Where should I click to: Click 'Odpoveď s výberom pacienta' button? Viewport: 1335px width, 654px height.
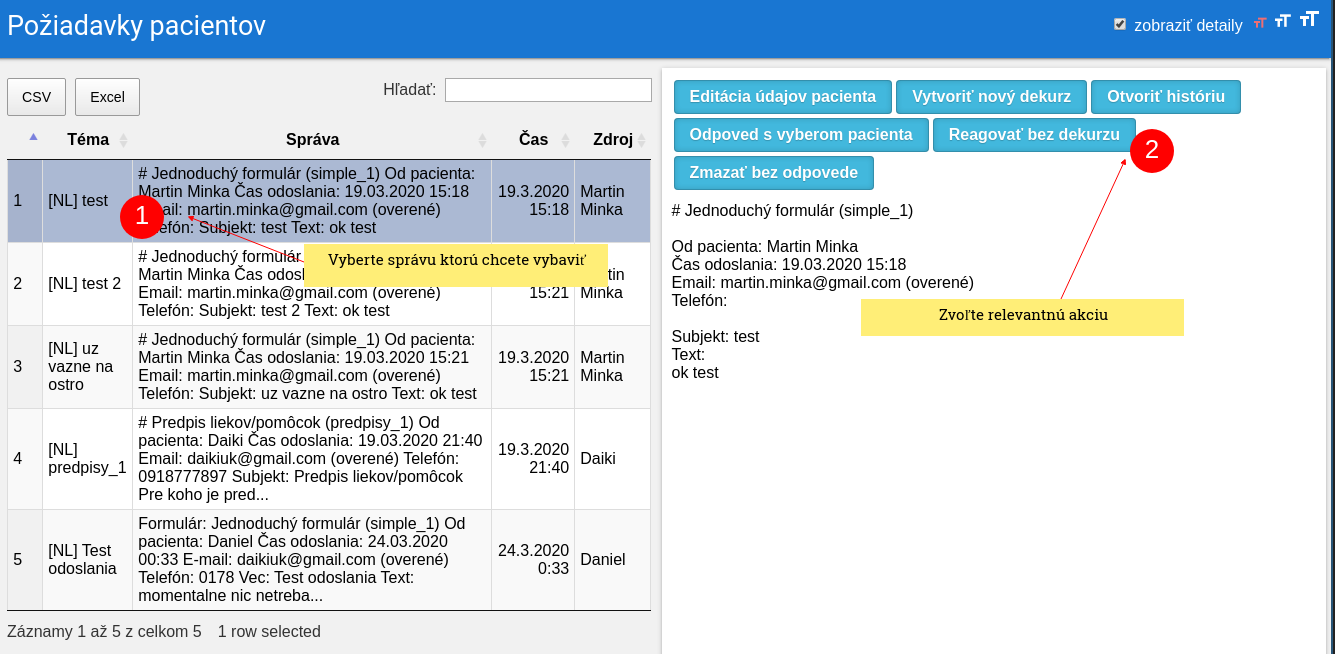pos(800,135)
